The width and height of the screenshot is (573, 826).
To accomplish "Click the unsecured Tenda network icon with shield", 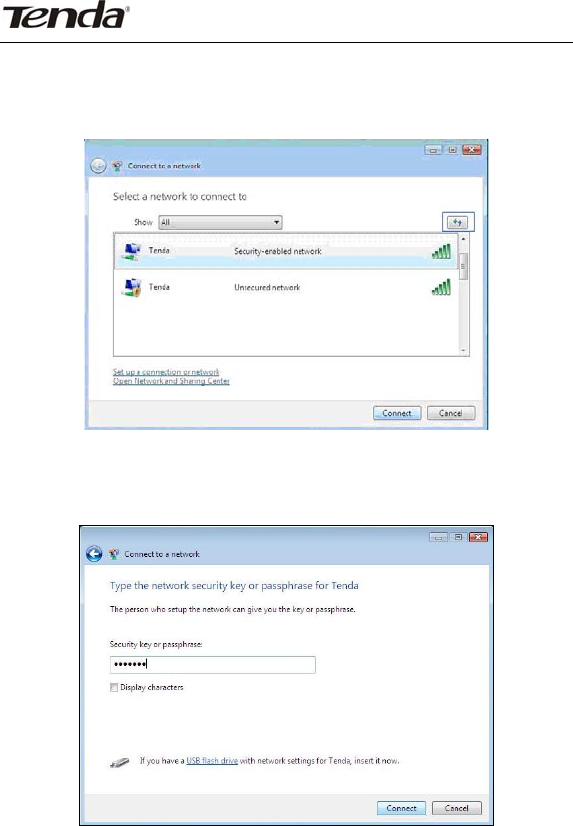I will 132,288.
